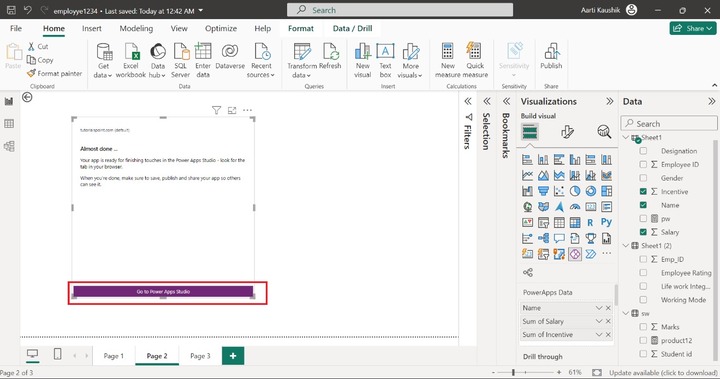Collapse the Sheet1 (2) table

pyautogui.click(x=626, y=246)
